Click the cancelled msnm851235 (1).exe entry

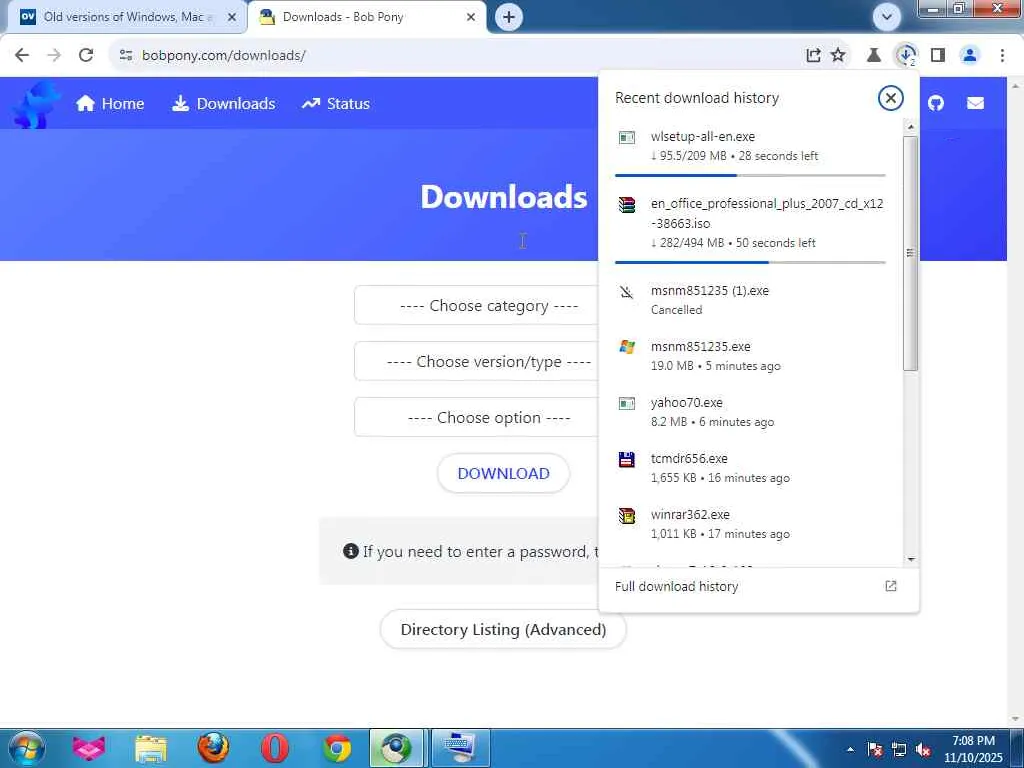tap(750, 300)
